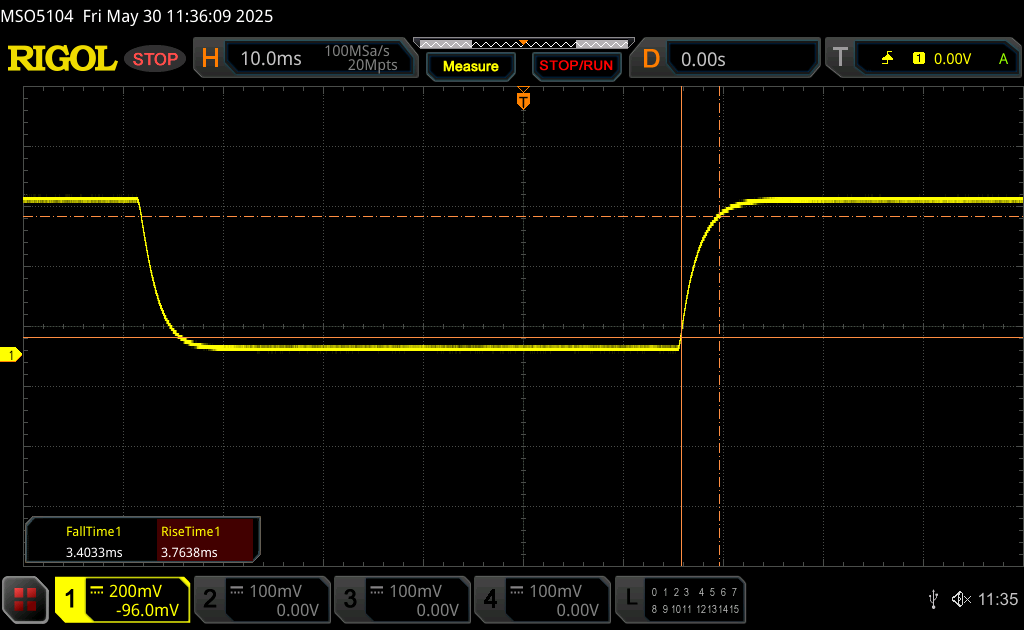Toggle the muted speaker sound icon

tap(961, 599)
